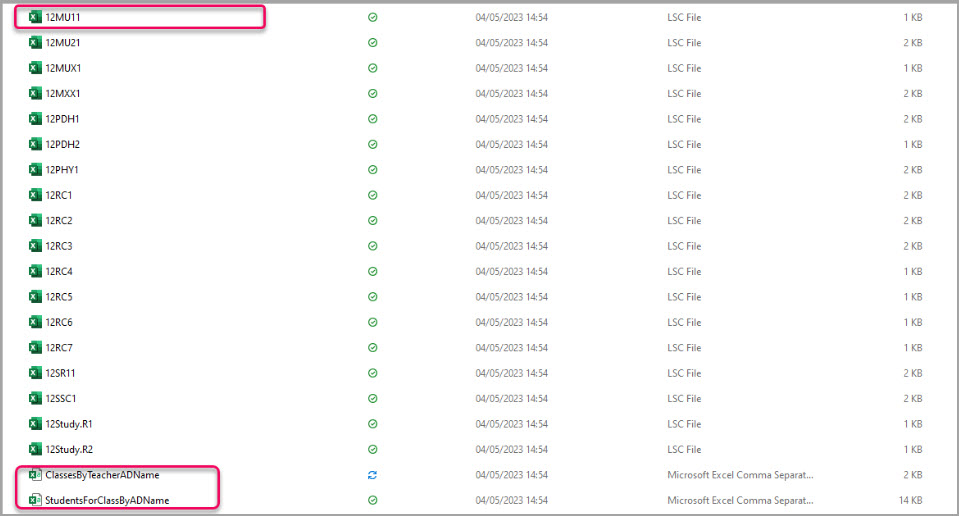Select the Excel icon next to 12Study.R2

coord(35,449)
